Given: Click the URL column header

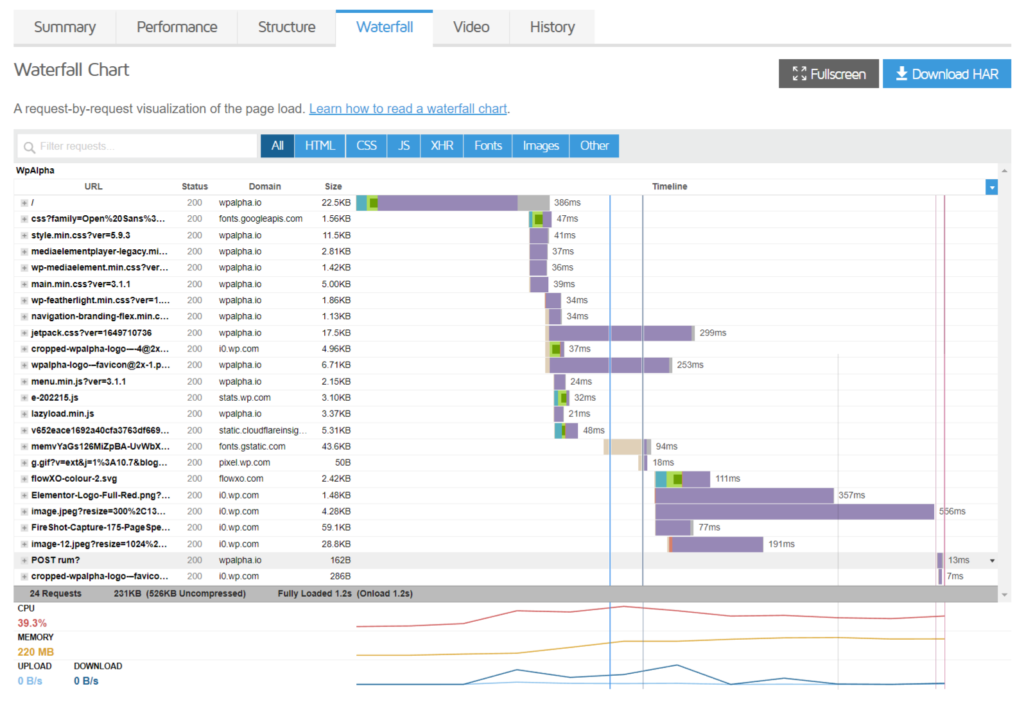Looking at the screenshot, I should [93, 187].
